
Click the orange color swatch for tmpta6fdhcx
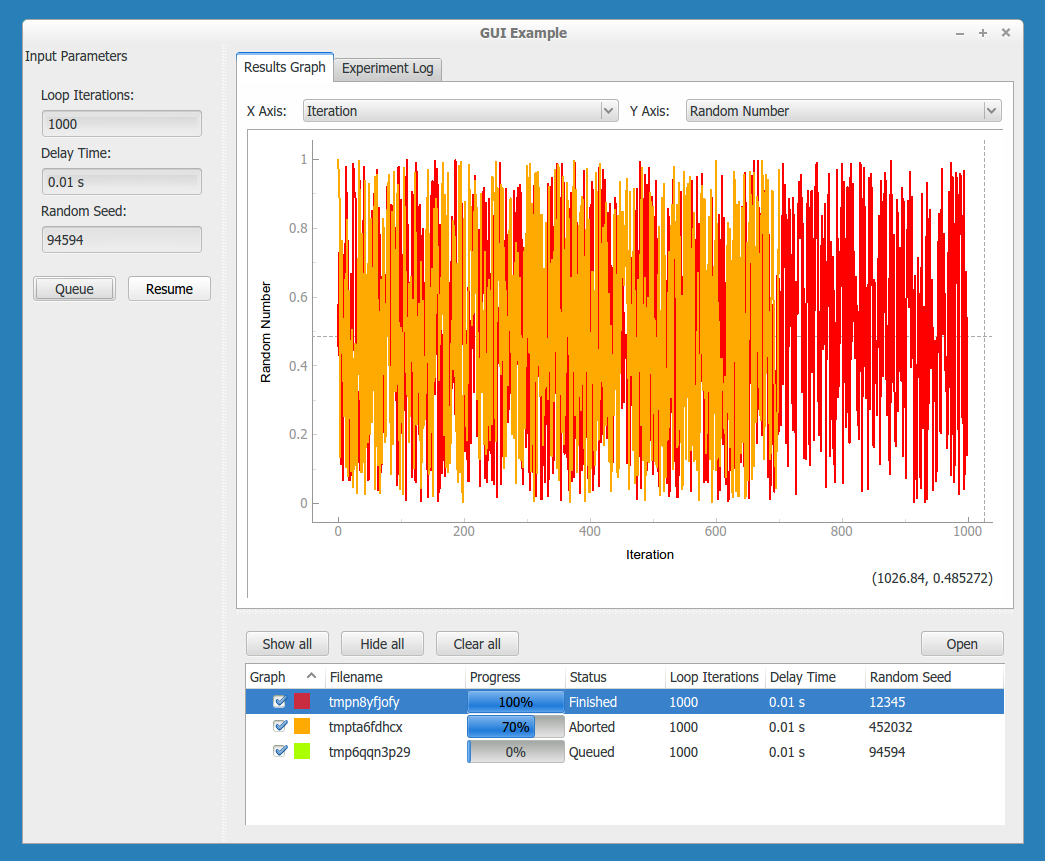pyautogui.click(x=301, y=727)
